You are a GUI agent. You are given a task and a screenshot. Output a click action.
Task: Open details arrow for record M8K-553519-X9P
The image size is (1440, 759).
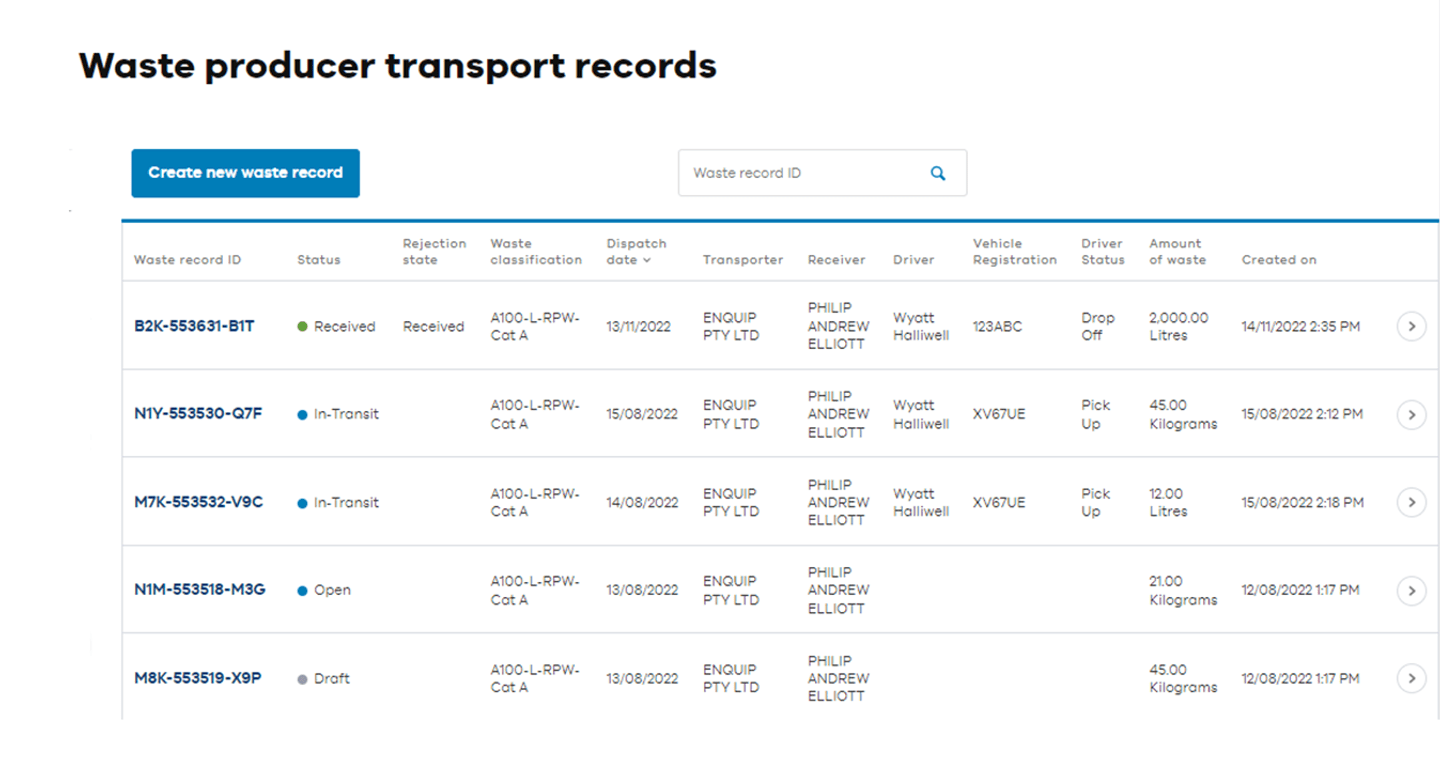click(1411, 678)
